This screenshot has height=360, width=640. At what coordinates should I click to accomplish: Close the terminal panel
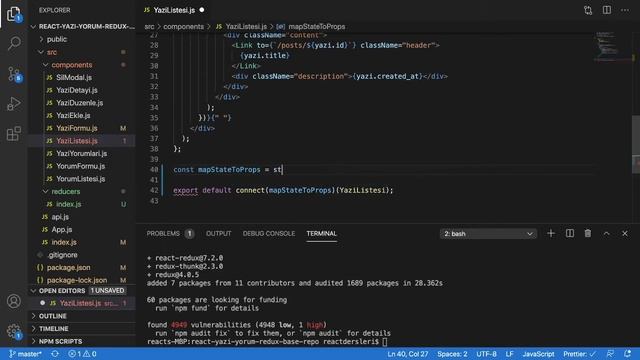(x=625, y=233)
